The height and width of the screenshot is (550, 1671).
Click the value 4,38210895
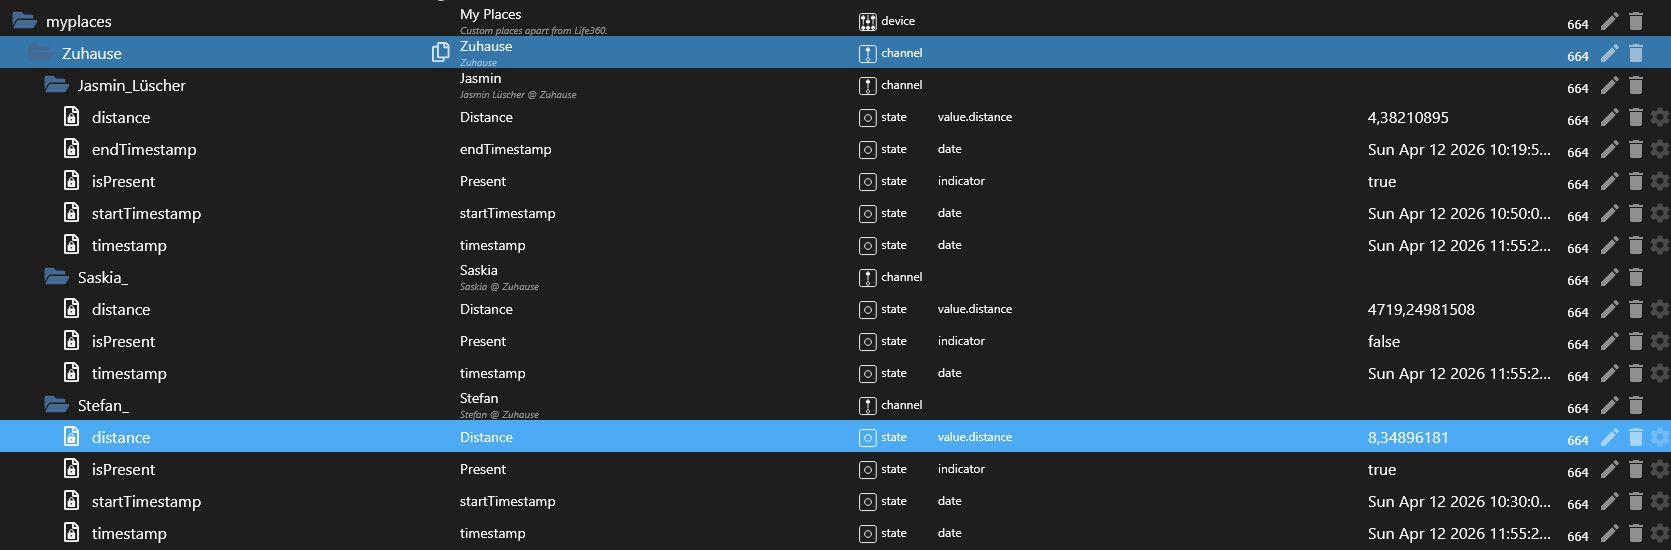[1408, 117]
